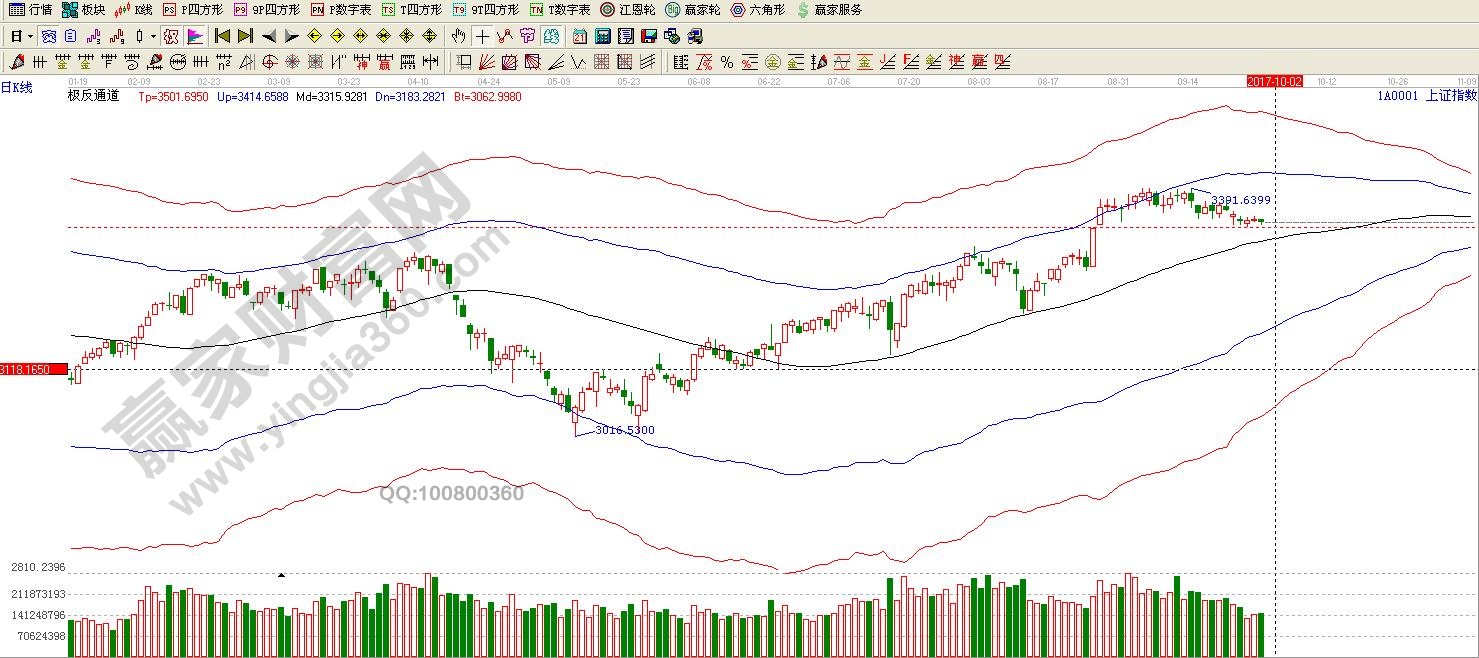Viewport: 1479px width, 658px height.
Task: Toggle the pink flag toolbar button
Action: (195, 37)
